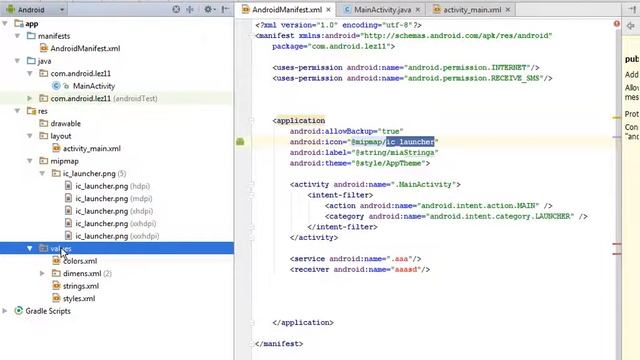The width and height of the screenshot is (640, 360).
Task: Collapse the com.android.lez11 package
Action: point(30,73)
